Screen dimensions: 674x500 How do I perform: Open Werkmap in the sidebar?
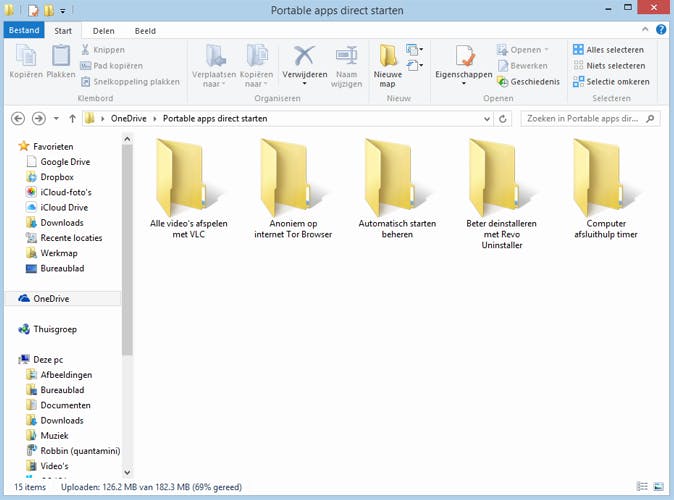[59, 253]
